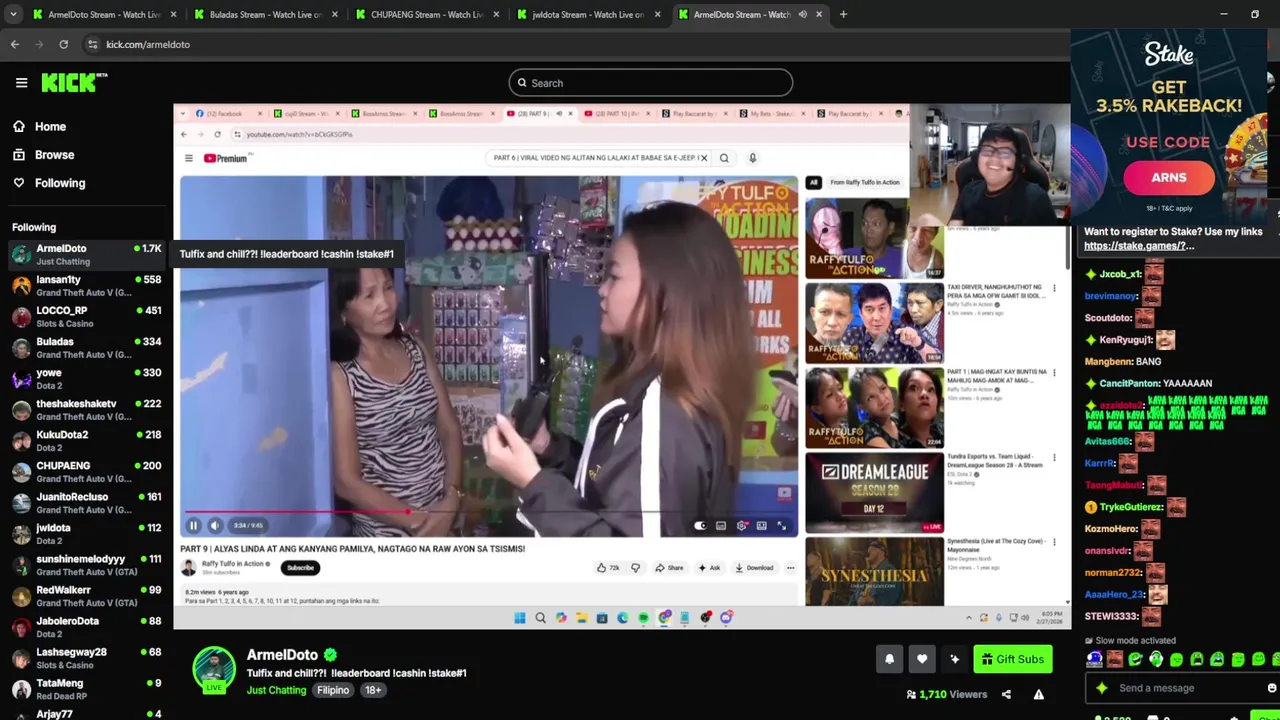Open the tab search dropdown arrow

point(12,14)
